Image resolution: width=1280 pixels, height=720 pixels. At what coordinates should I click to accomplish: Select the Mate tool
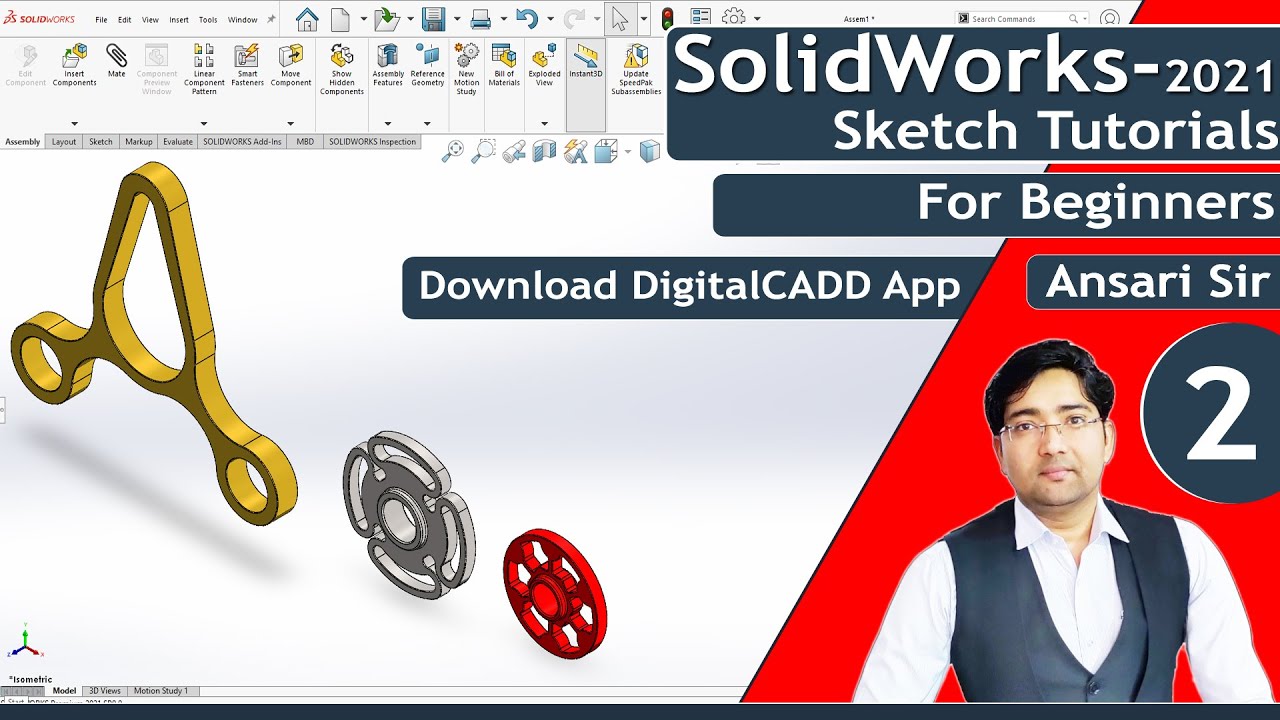tap(117, 60)
